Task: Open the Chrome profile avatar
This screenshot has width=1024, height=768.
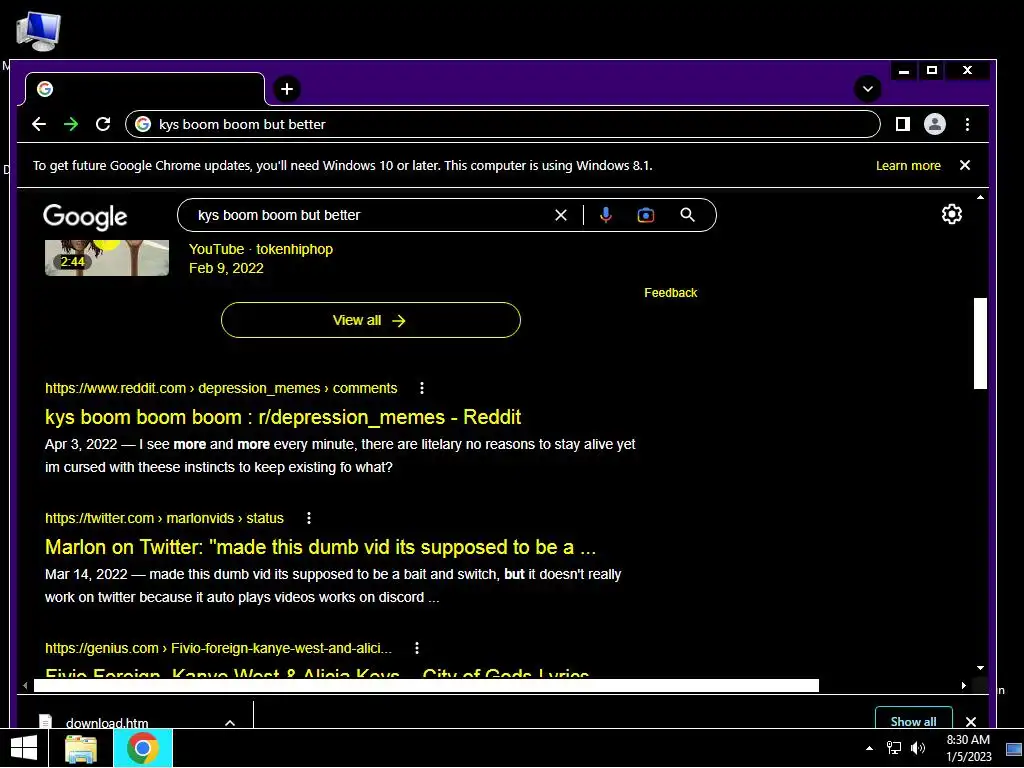Action: tap(935, 124)
